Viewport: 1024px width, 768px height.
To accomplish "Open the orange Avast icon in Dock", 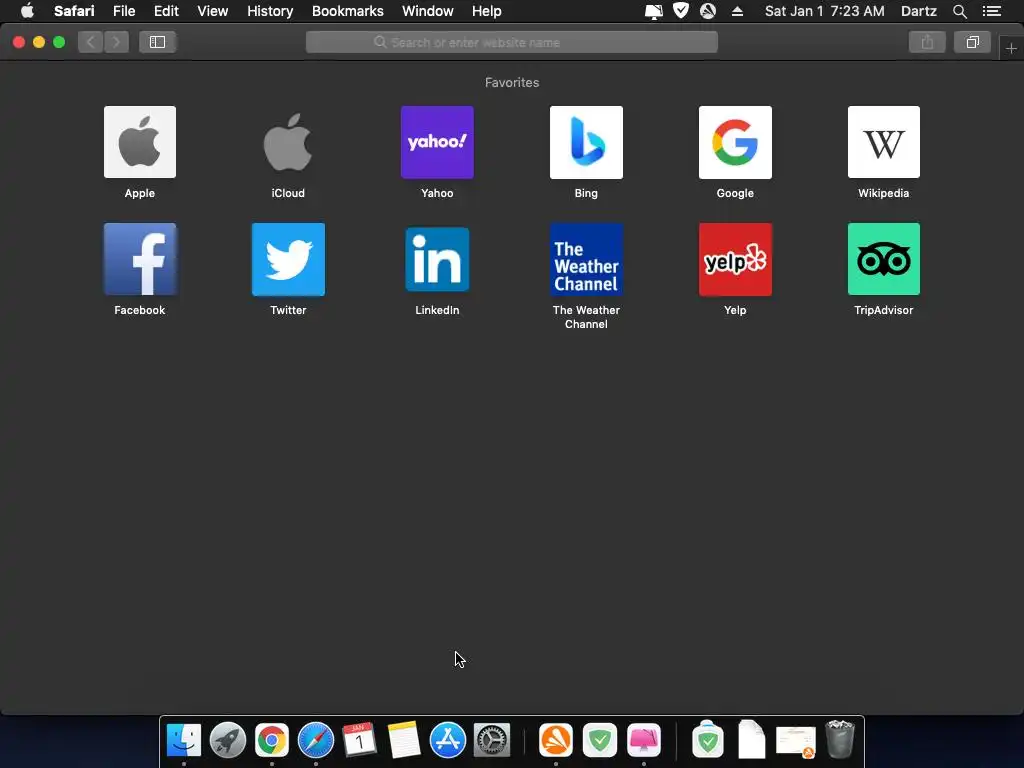I will [556, 741].
